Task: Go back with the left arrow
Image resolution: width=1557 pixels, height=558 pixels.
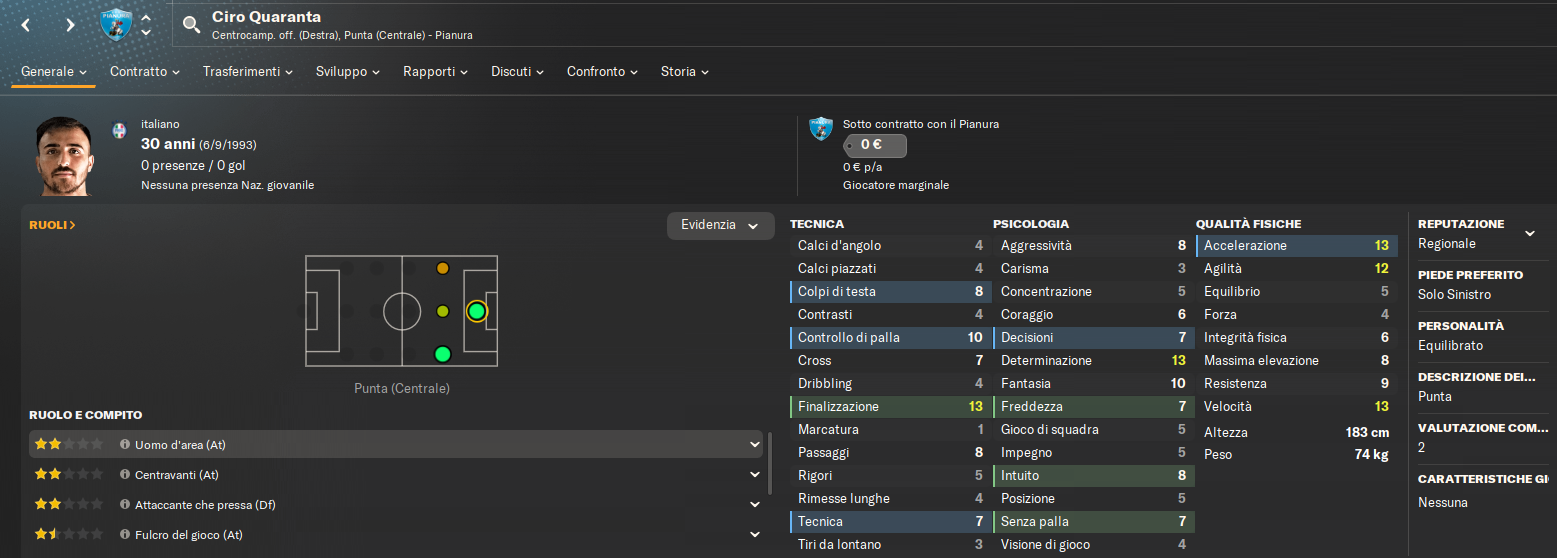Action: click(26, 24)
